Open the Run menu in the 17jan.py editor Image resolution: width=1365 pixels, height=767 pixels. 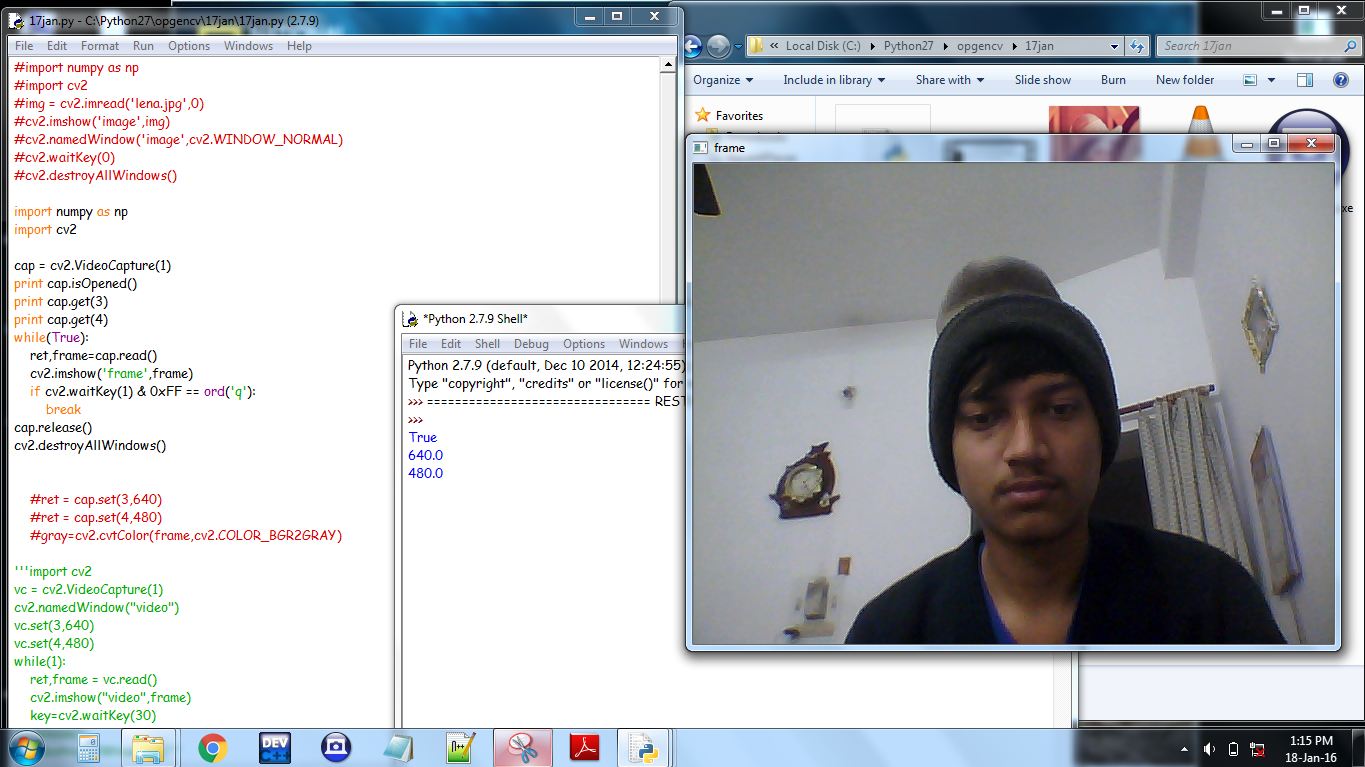143,45
